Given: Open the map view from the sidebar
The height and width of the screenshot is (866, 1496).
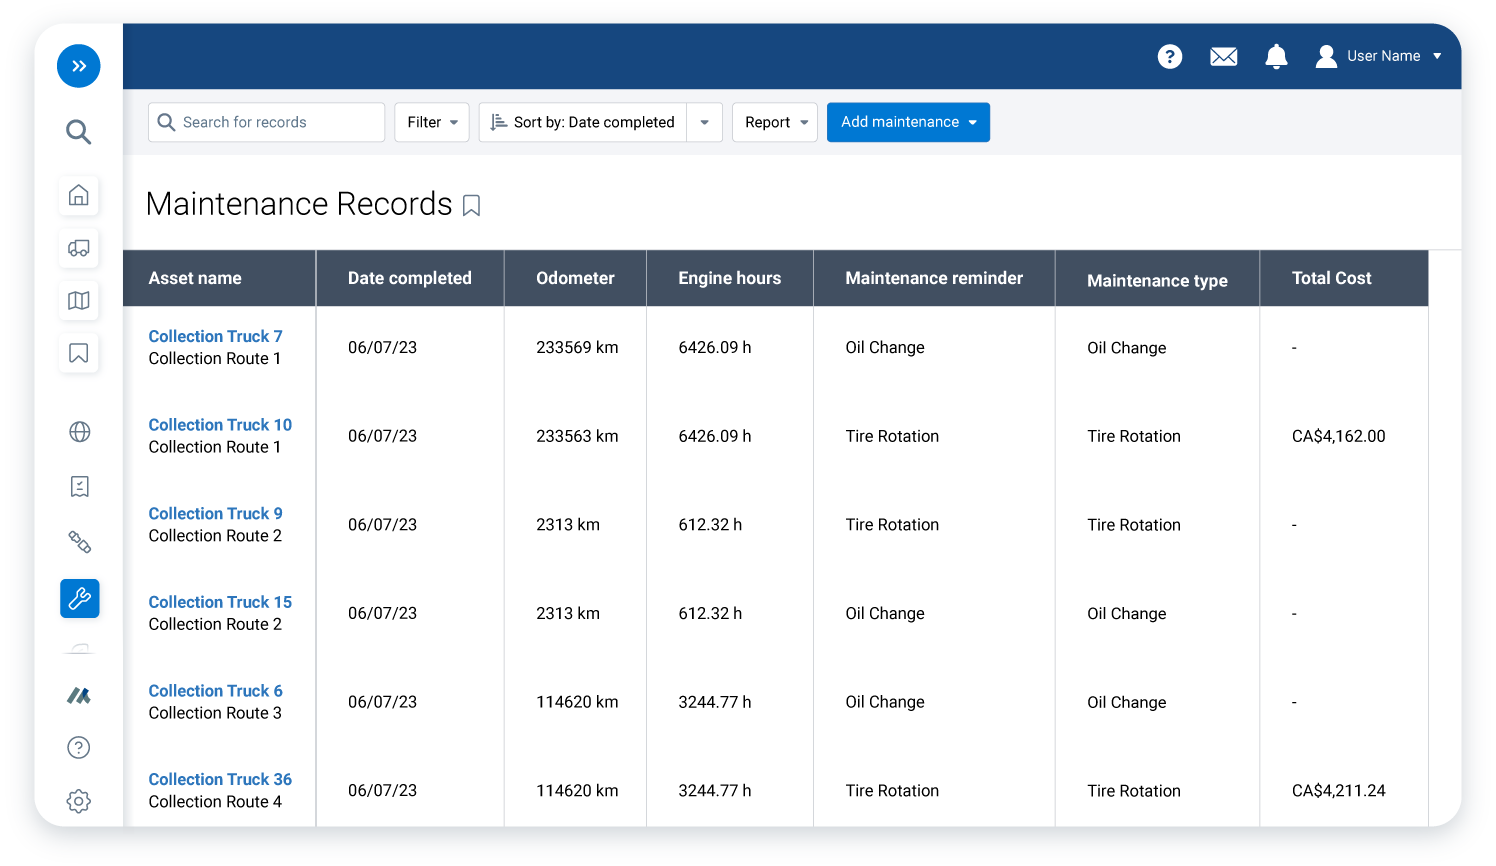Looking at the screenshot, I should (x=79, y=301).
